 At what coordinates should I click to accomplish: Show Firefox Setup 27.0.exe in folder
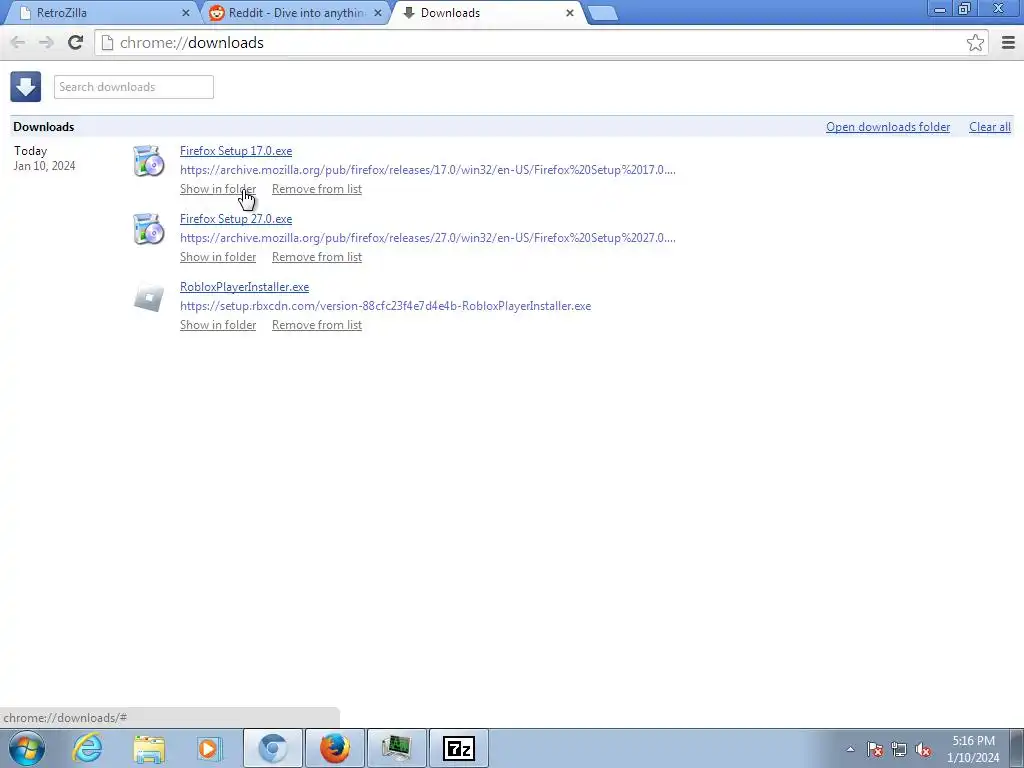tap(218, 257)
